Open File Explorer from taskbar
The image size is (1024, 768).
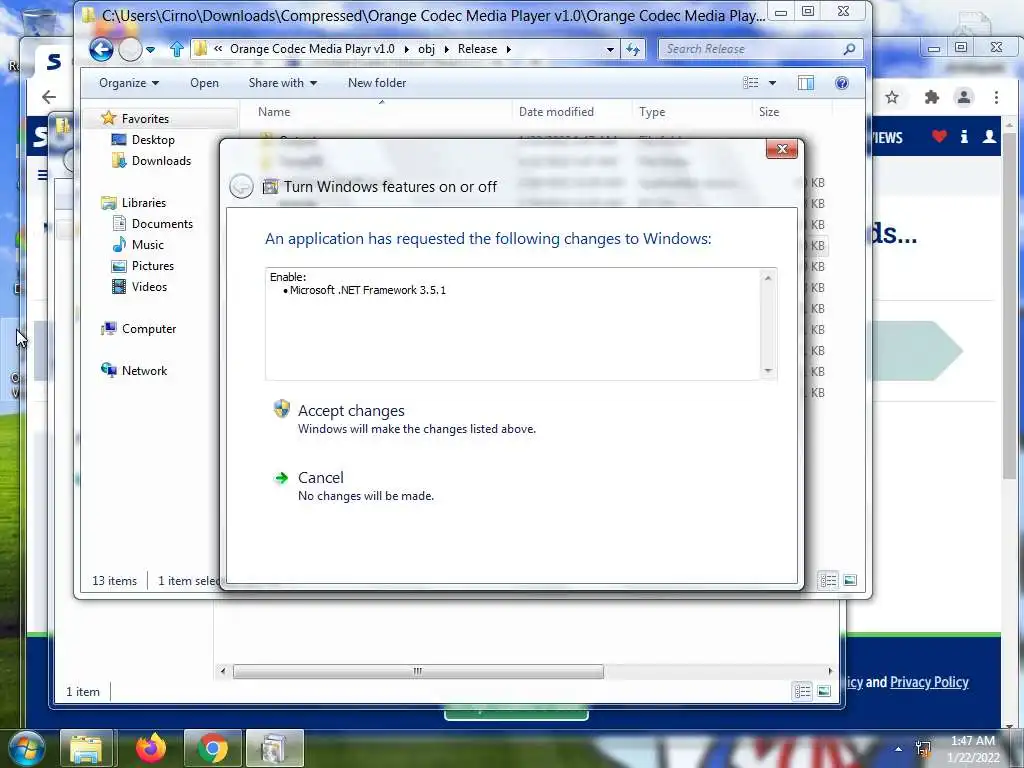click(87, 748)
